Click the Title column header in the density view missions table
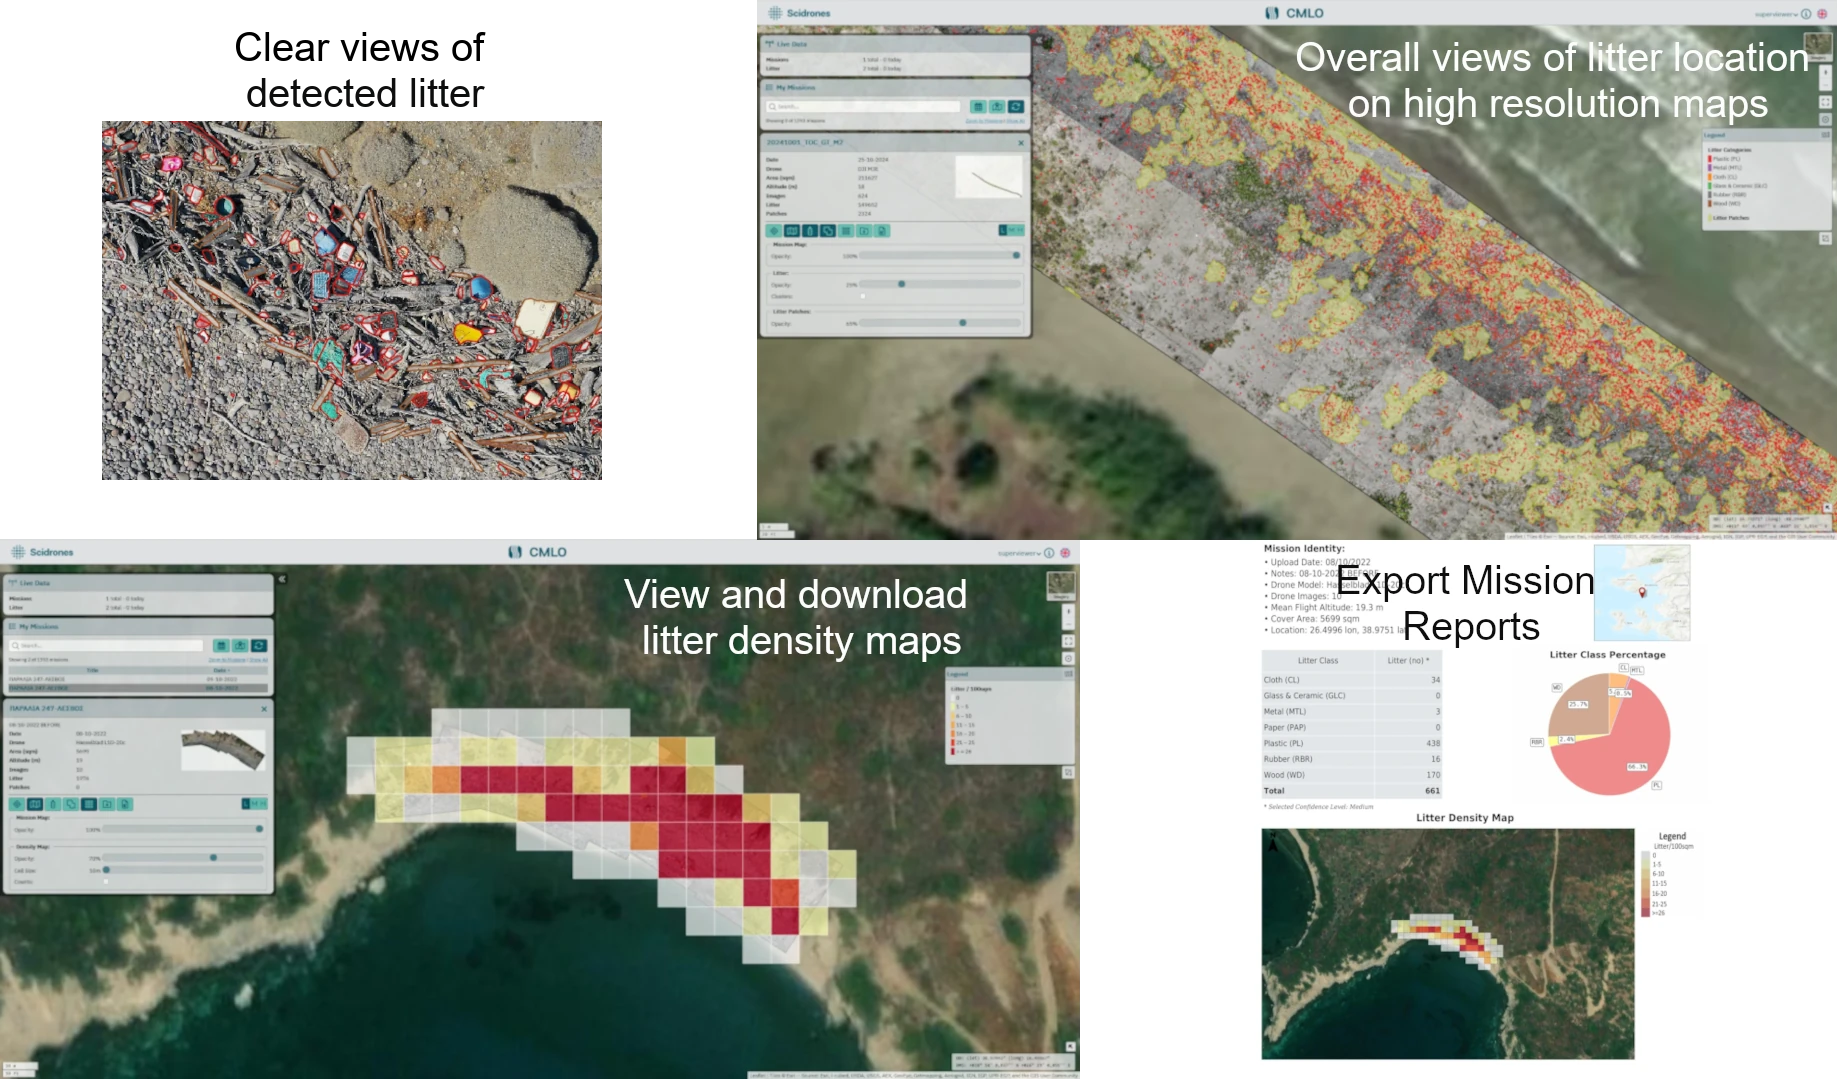Viewport: 1843px width, 1080px height. pyautogui.click(x=93, y=670)
